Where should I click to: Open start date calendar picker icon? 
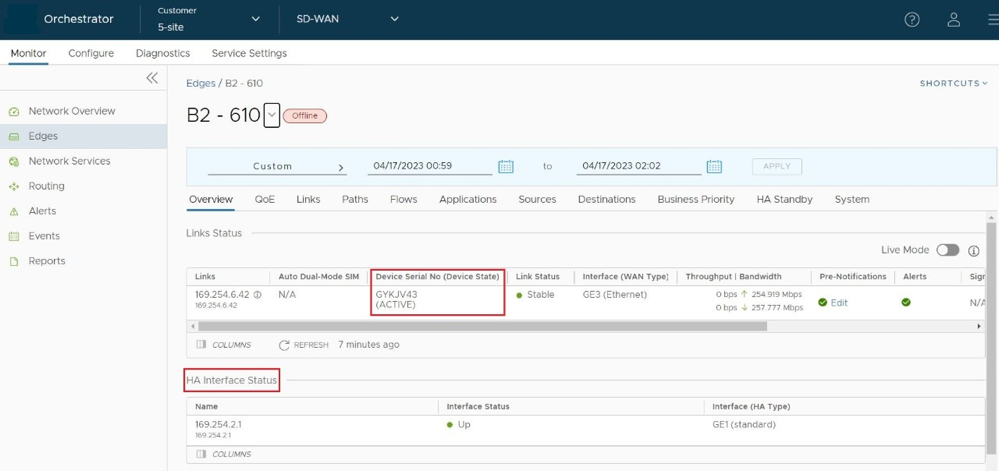[506, 167]
